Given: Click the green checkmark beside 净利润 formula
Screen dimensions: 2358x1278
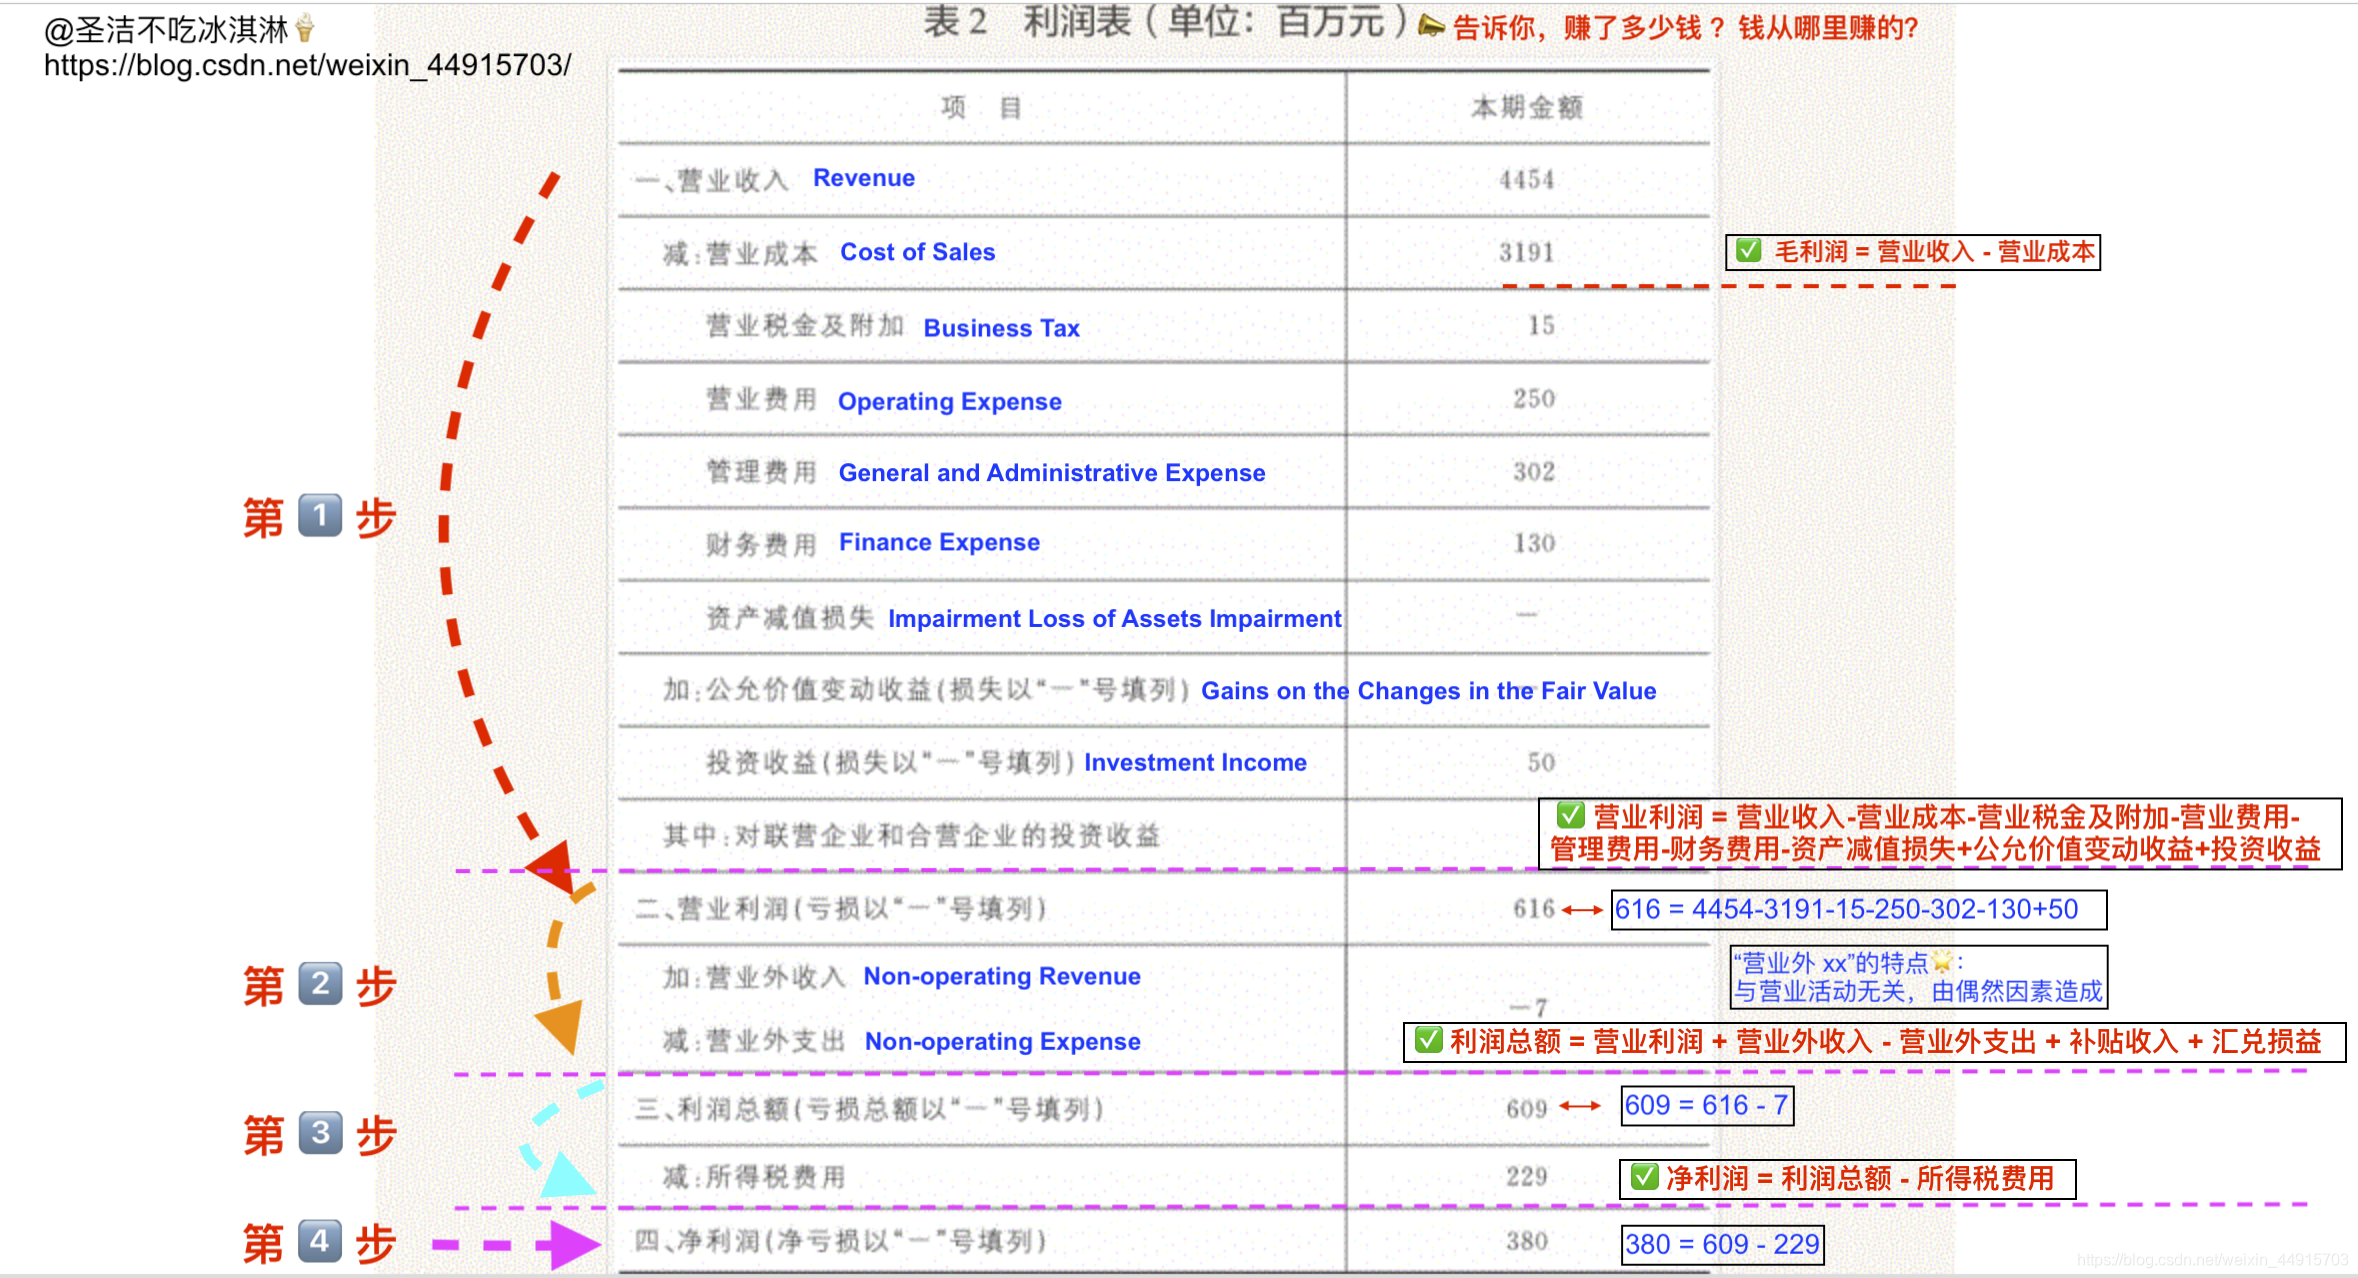Looking at the screenshot, I should (1644, 1177).
